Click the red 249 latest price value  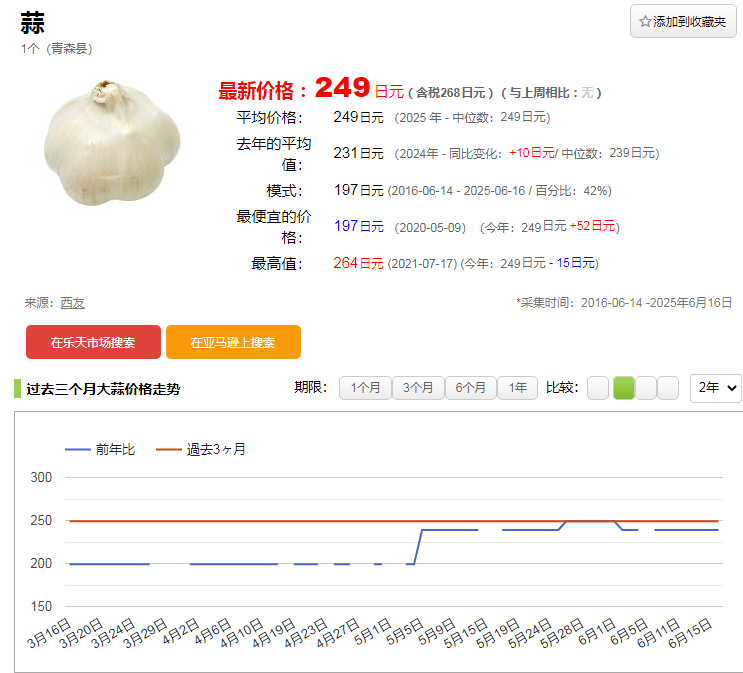[342, 89]
